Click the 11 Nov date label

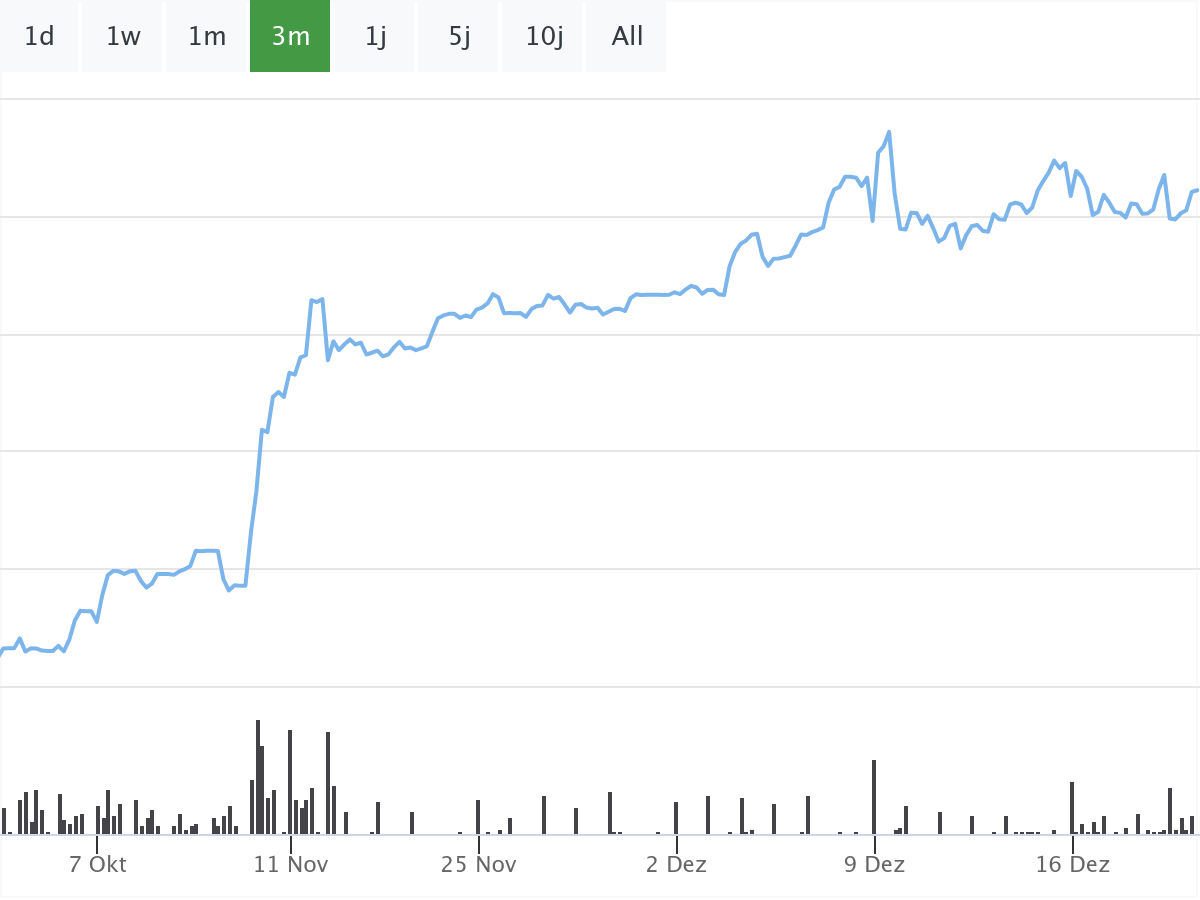(x=290, y=864)
